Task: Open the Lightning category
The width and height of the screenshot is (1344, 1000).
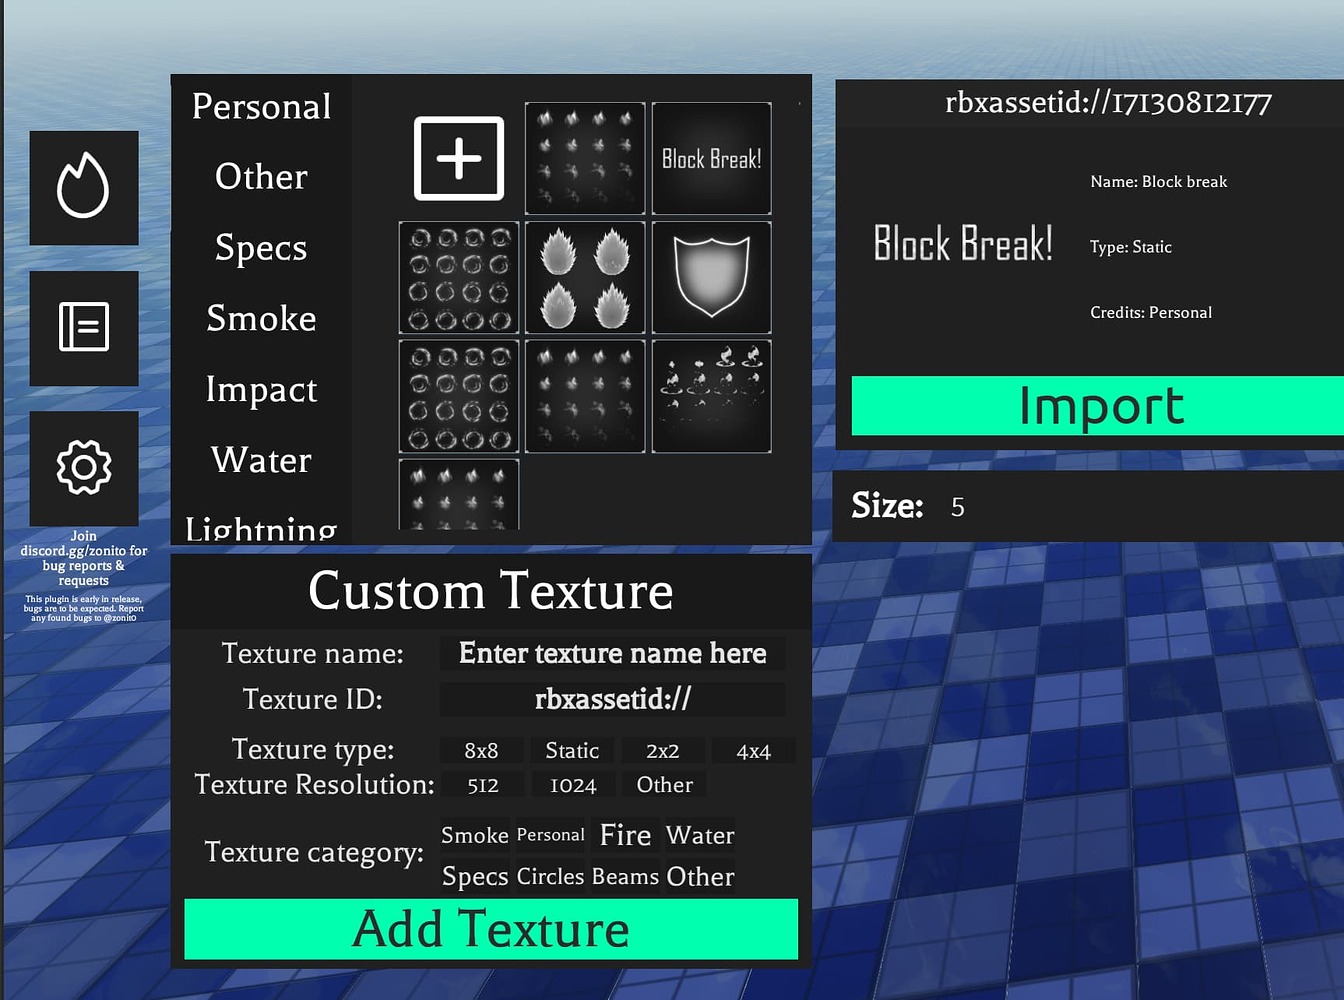Action: pyautogui.click(x=261, y=528)
